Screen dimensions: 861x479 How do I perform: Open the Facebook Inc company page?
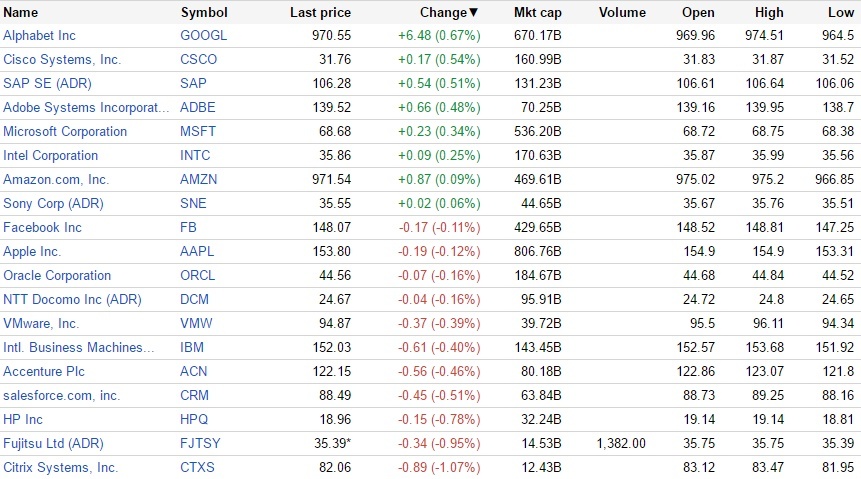click(x=42, y=228)
